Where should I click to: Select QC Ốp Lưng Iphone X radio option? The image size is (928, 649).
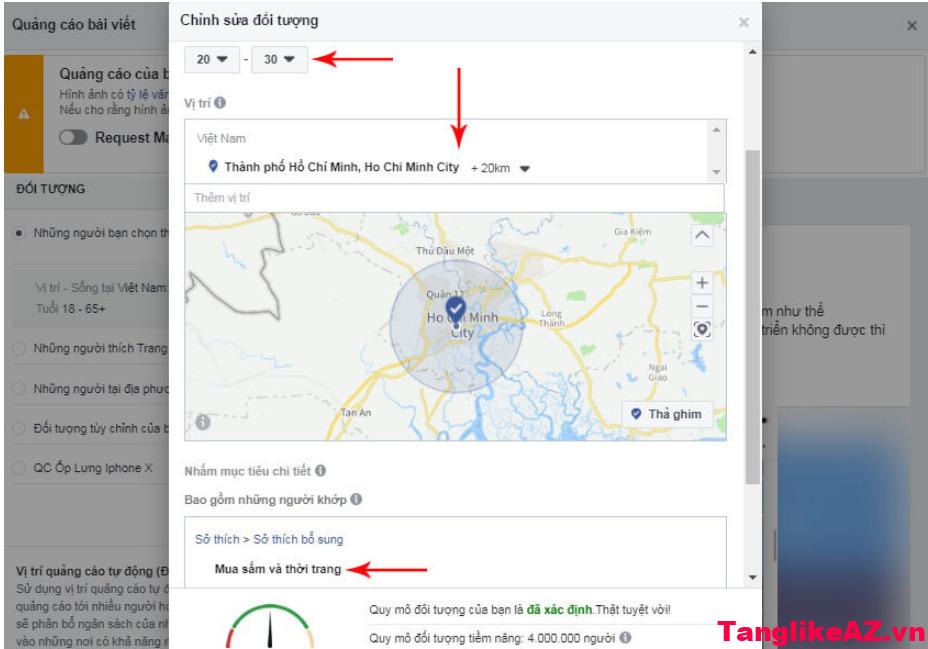click(20, 468)
